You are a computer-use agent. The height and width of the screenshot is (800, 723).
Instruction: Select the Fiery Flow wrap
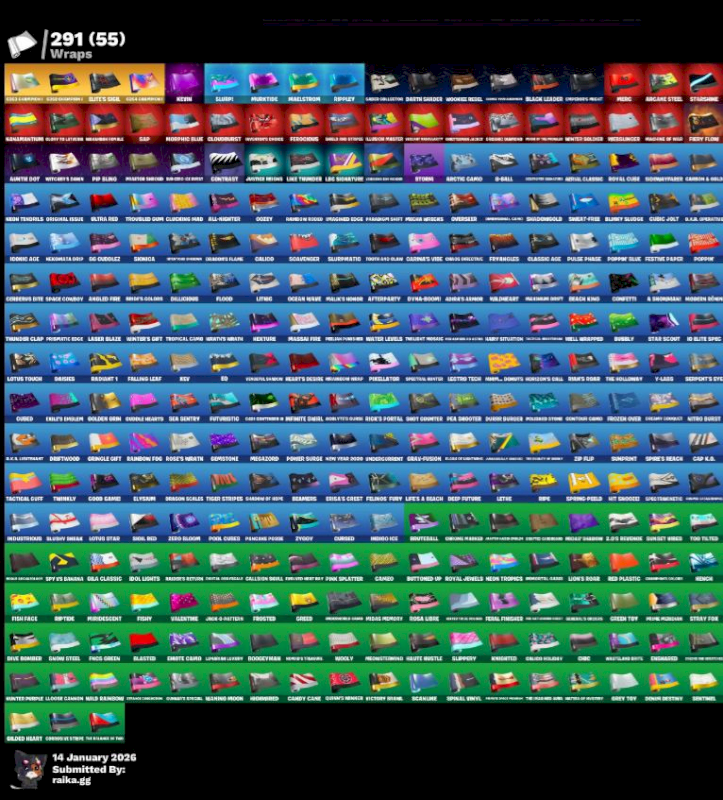tap(704, 123)
